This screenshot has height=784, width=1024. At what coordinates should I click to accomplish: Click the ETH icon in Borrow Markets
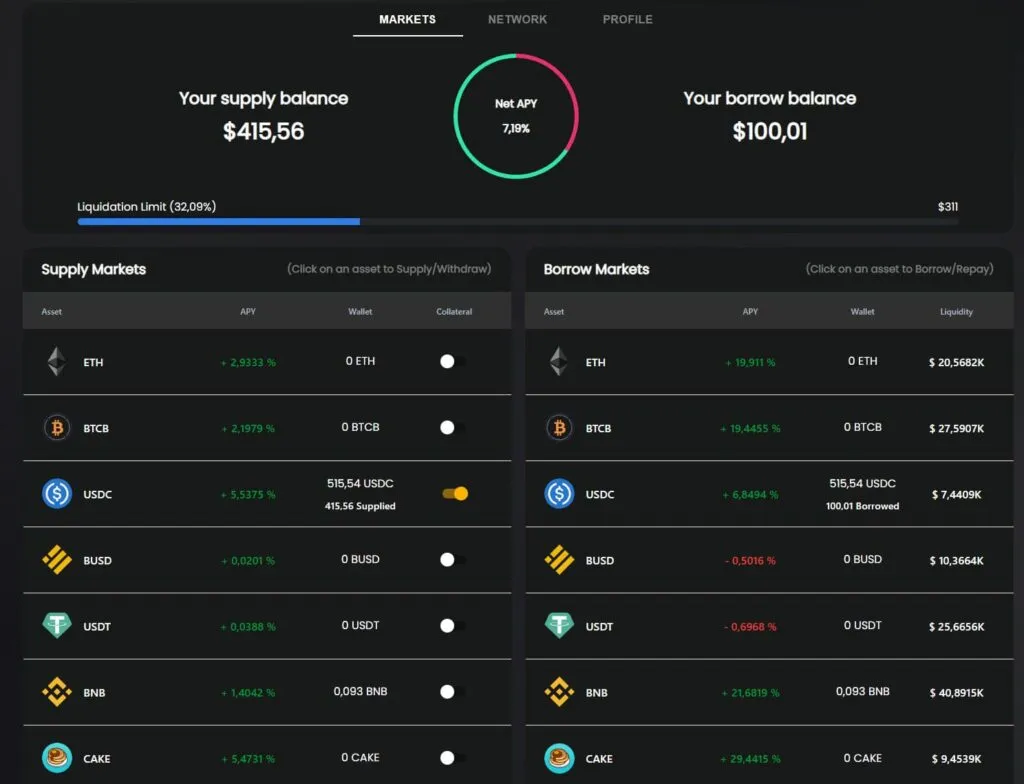[559, 361]
